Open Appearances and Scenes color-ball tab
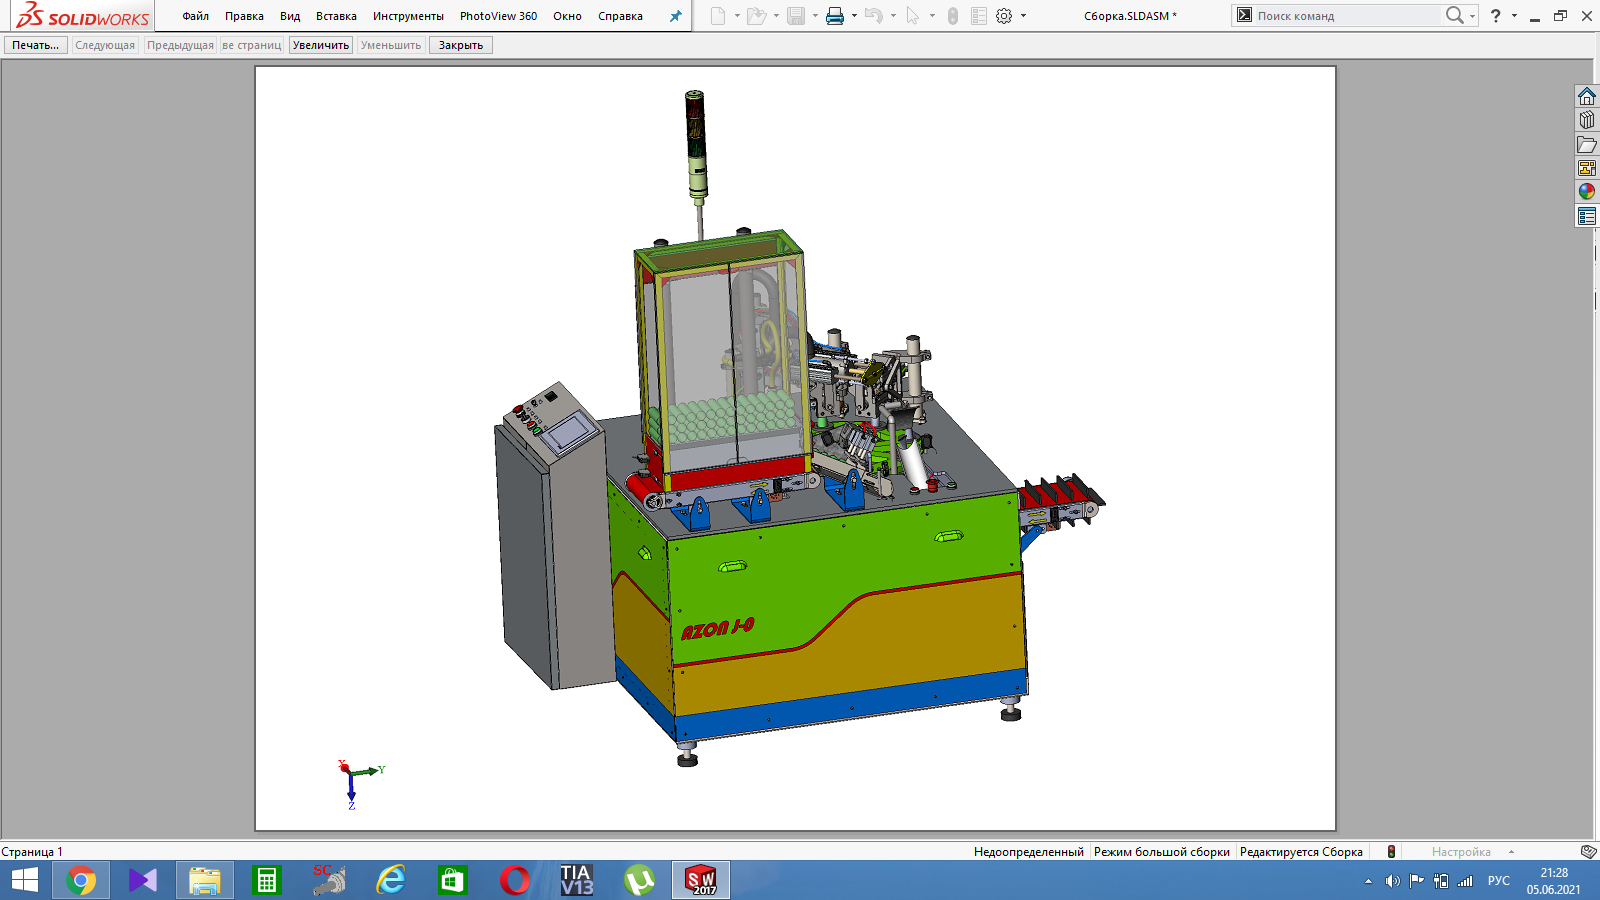1600x900 pixels. click(1587, 192)
